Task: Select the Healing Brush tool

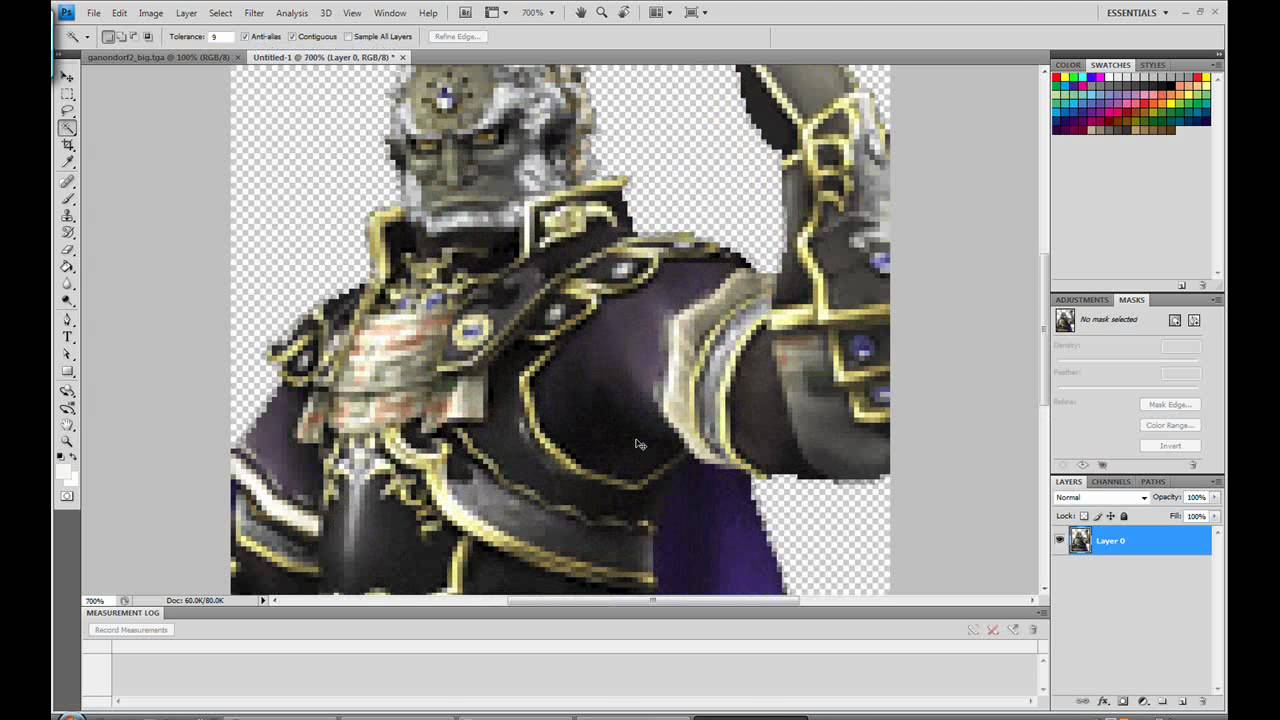Action: (x=67, y=182)
